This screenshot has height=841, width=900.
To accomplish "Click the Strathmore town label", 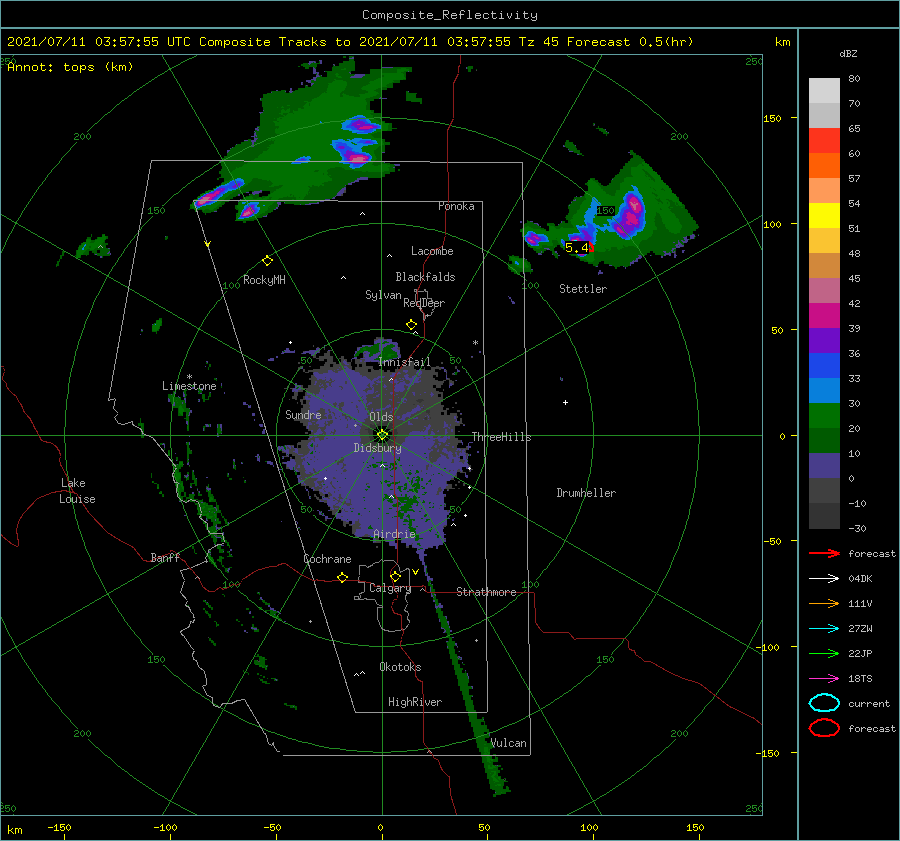I will click(x=486, y=592).
